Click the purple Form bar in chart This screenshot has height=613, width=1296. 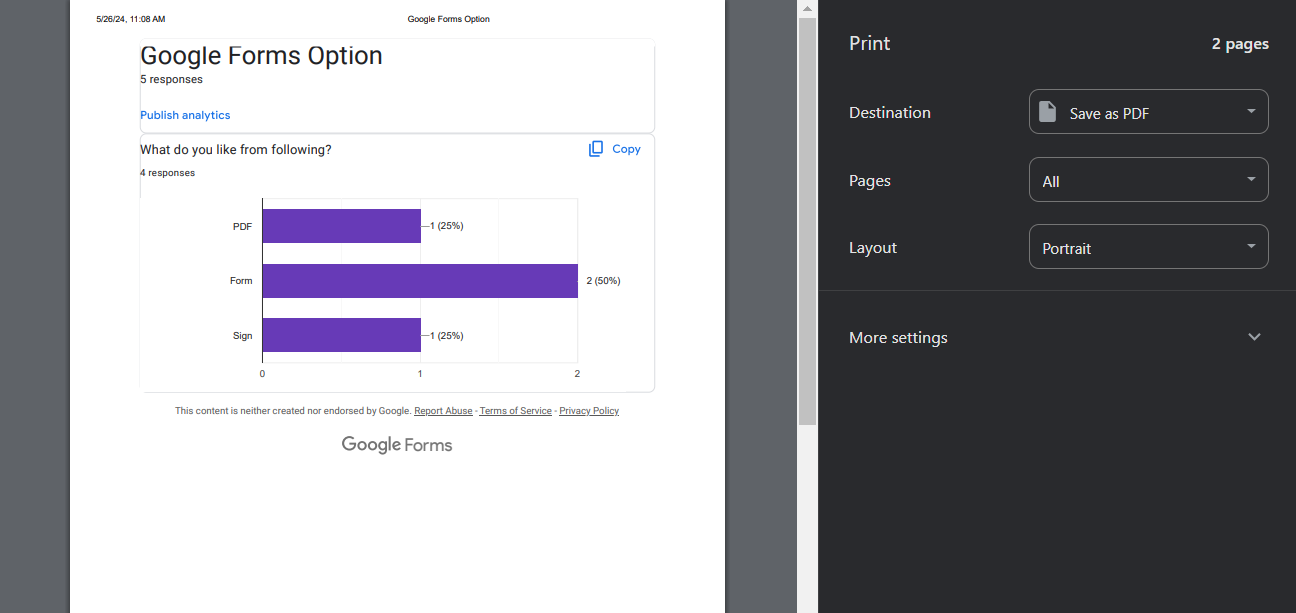tap(420, 281)
